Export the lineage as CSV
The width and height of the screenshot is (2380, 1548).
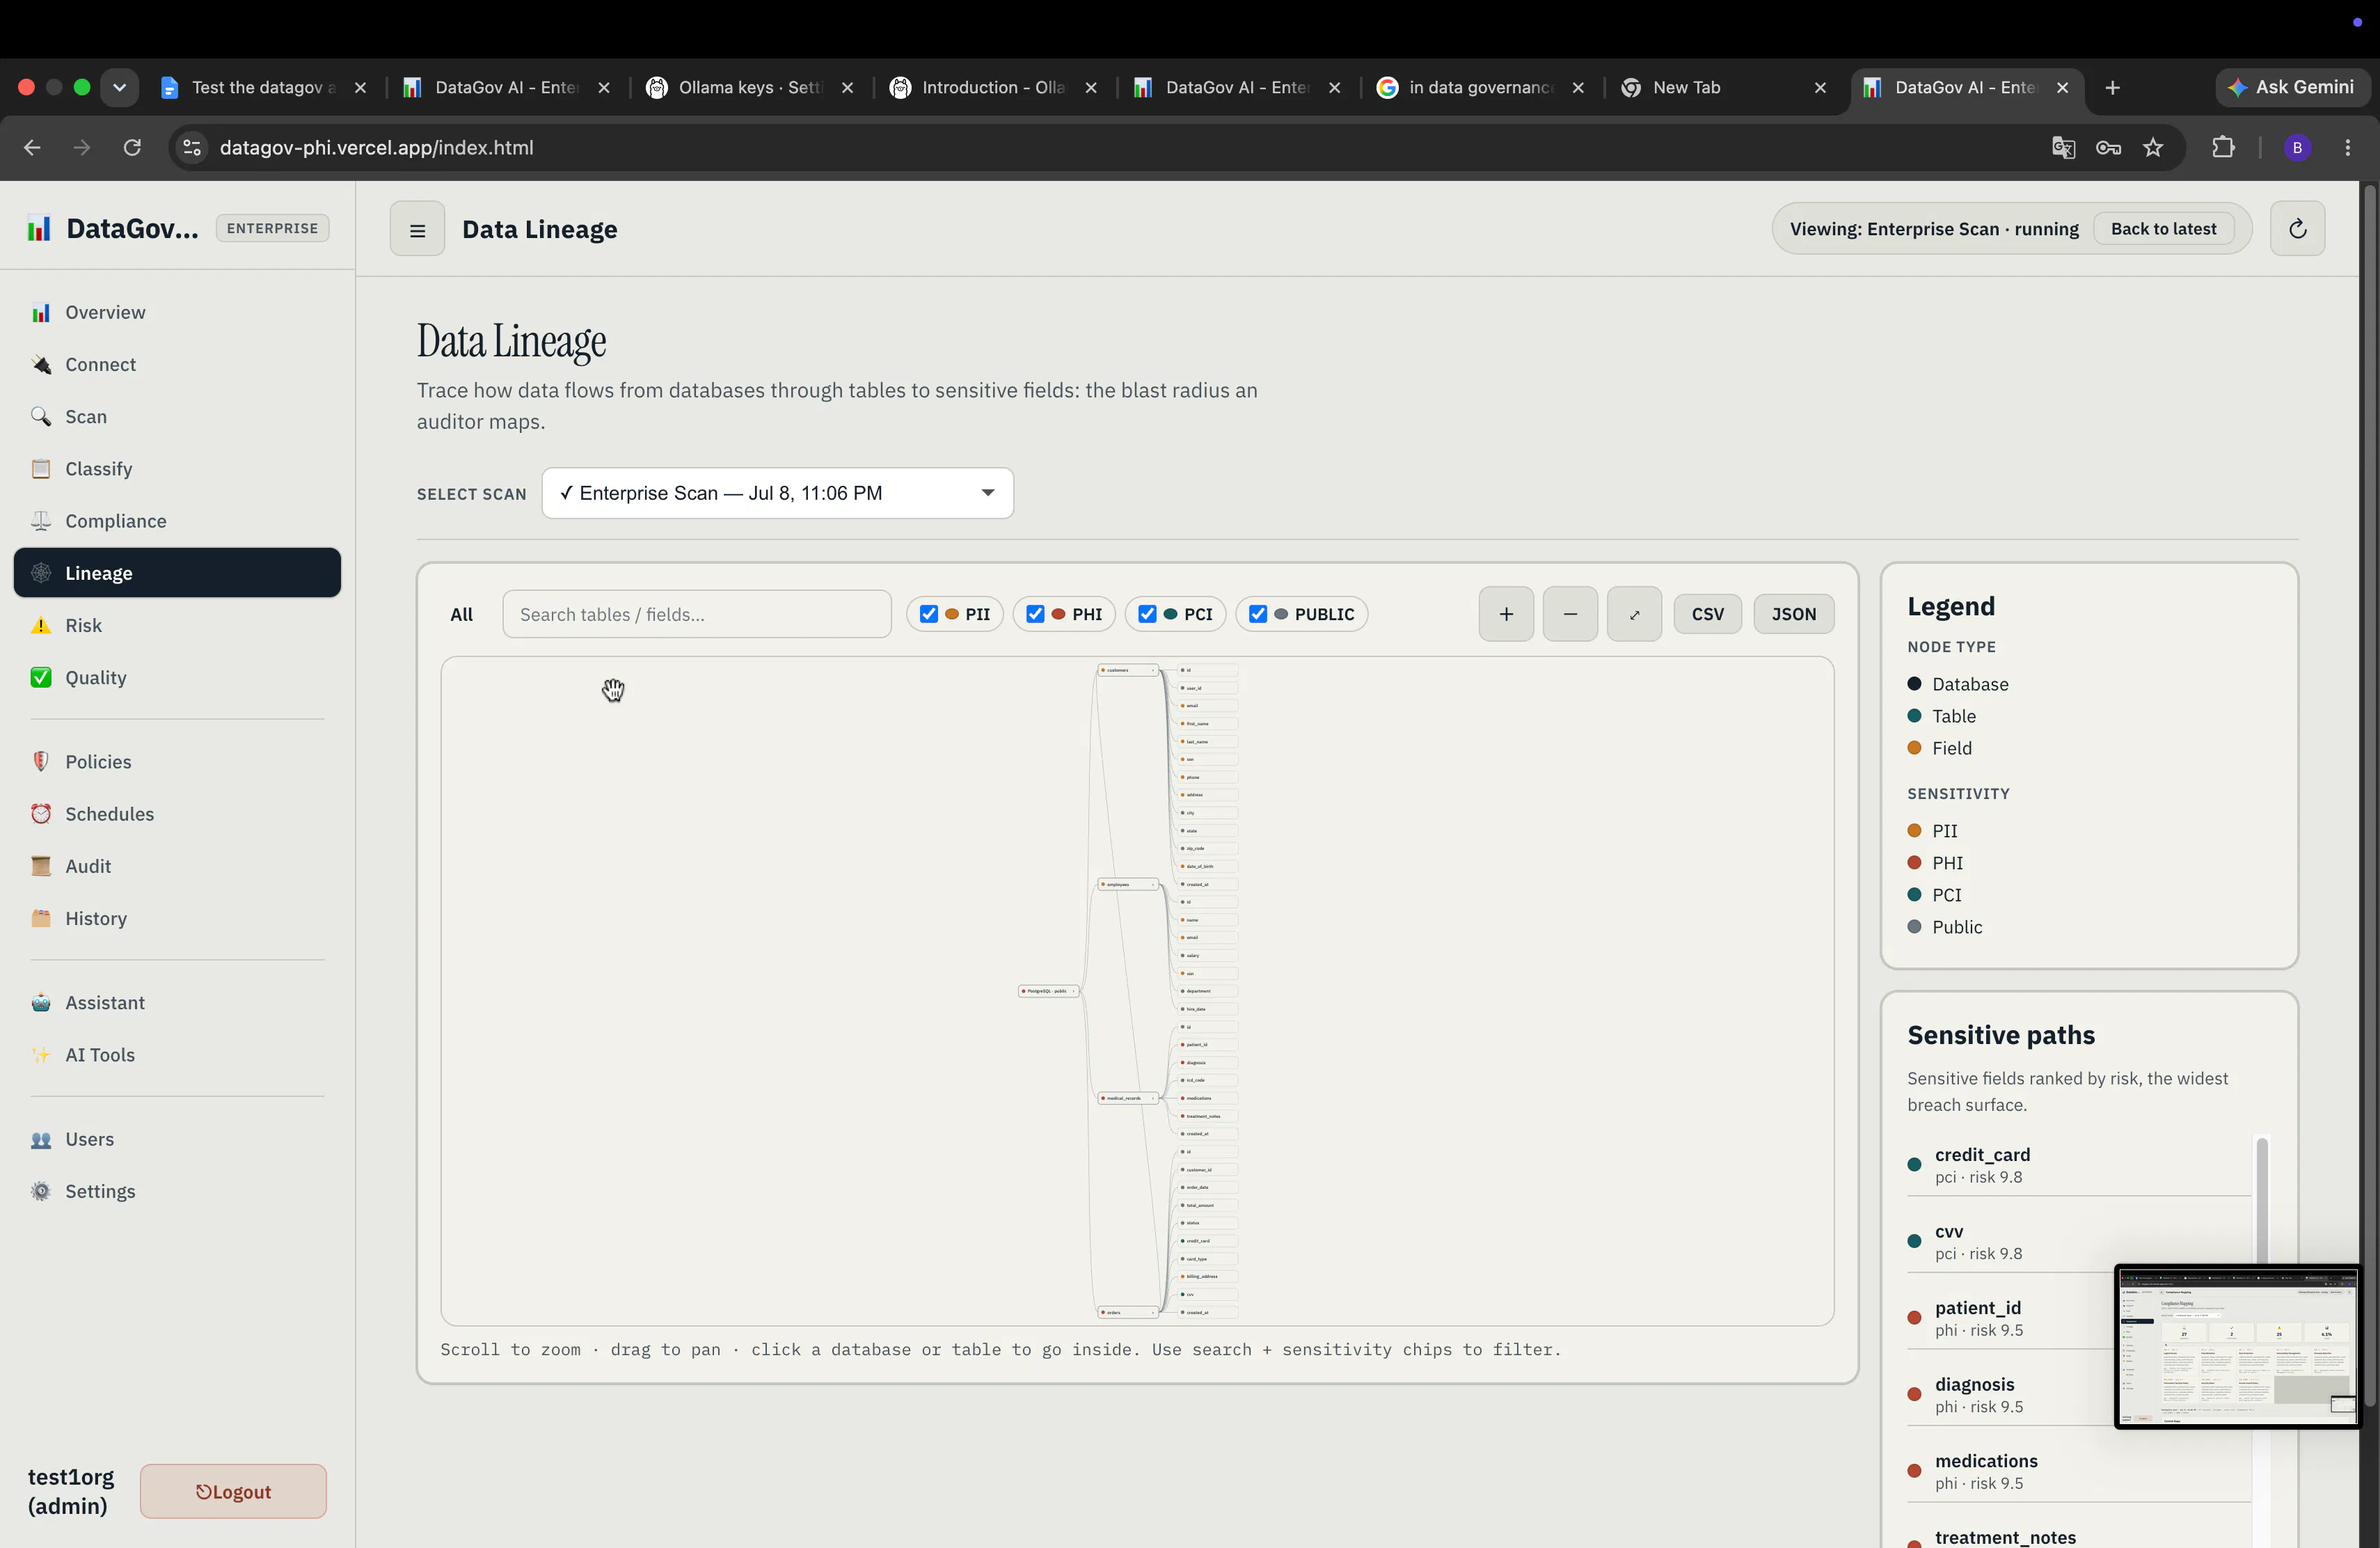coord(1707,614)
